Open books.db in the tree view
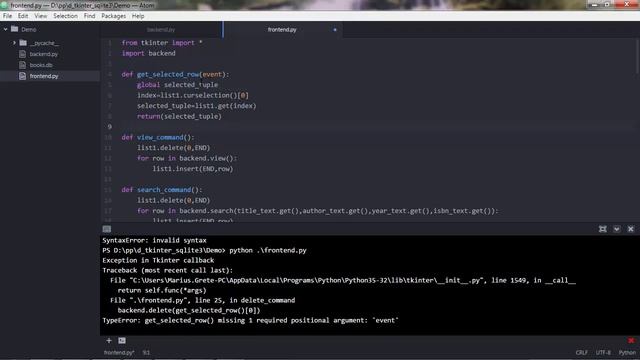The width and height of the screenshot is (640, 360). coord(41,65)
